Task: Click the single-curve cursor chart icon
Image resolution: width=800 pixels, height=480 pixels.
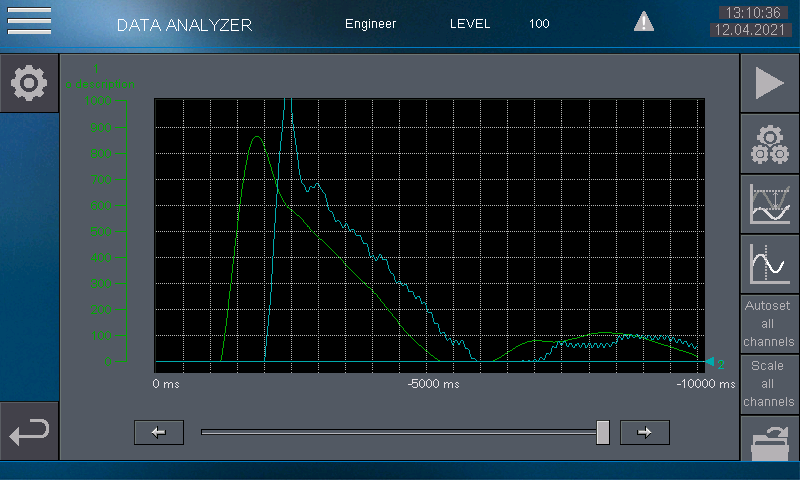Action: pyautogui.click(x=769, y=264)
